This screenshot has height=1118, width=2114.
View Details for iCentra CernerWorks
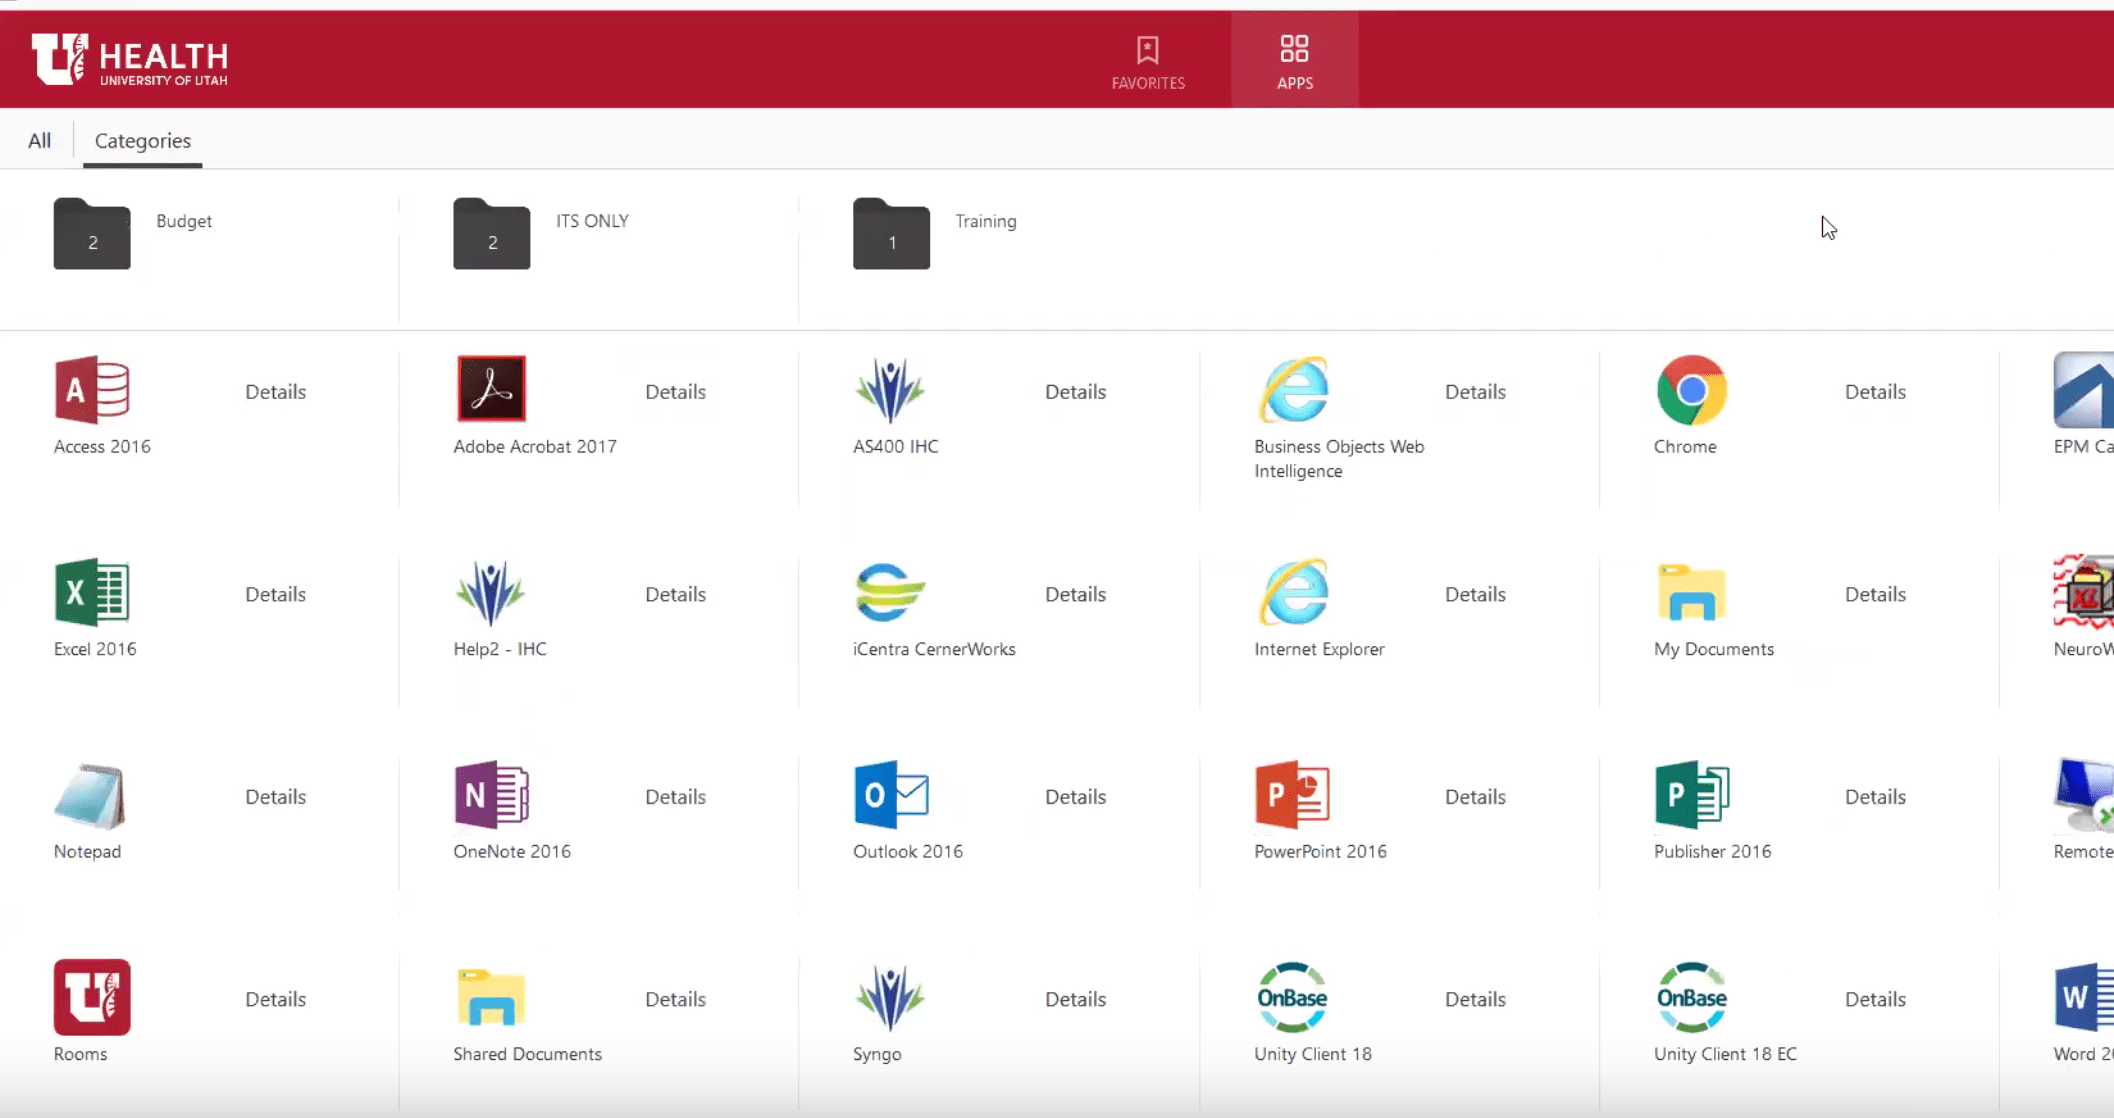coord(1076,595)
